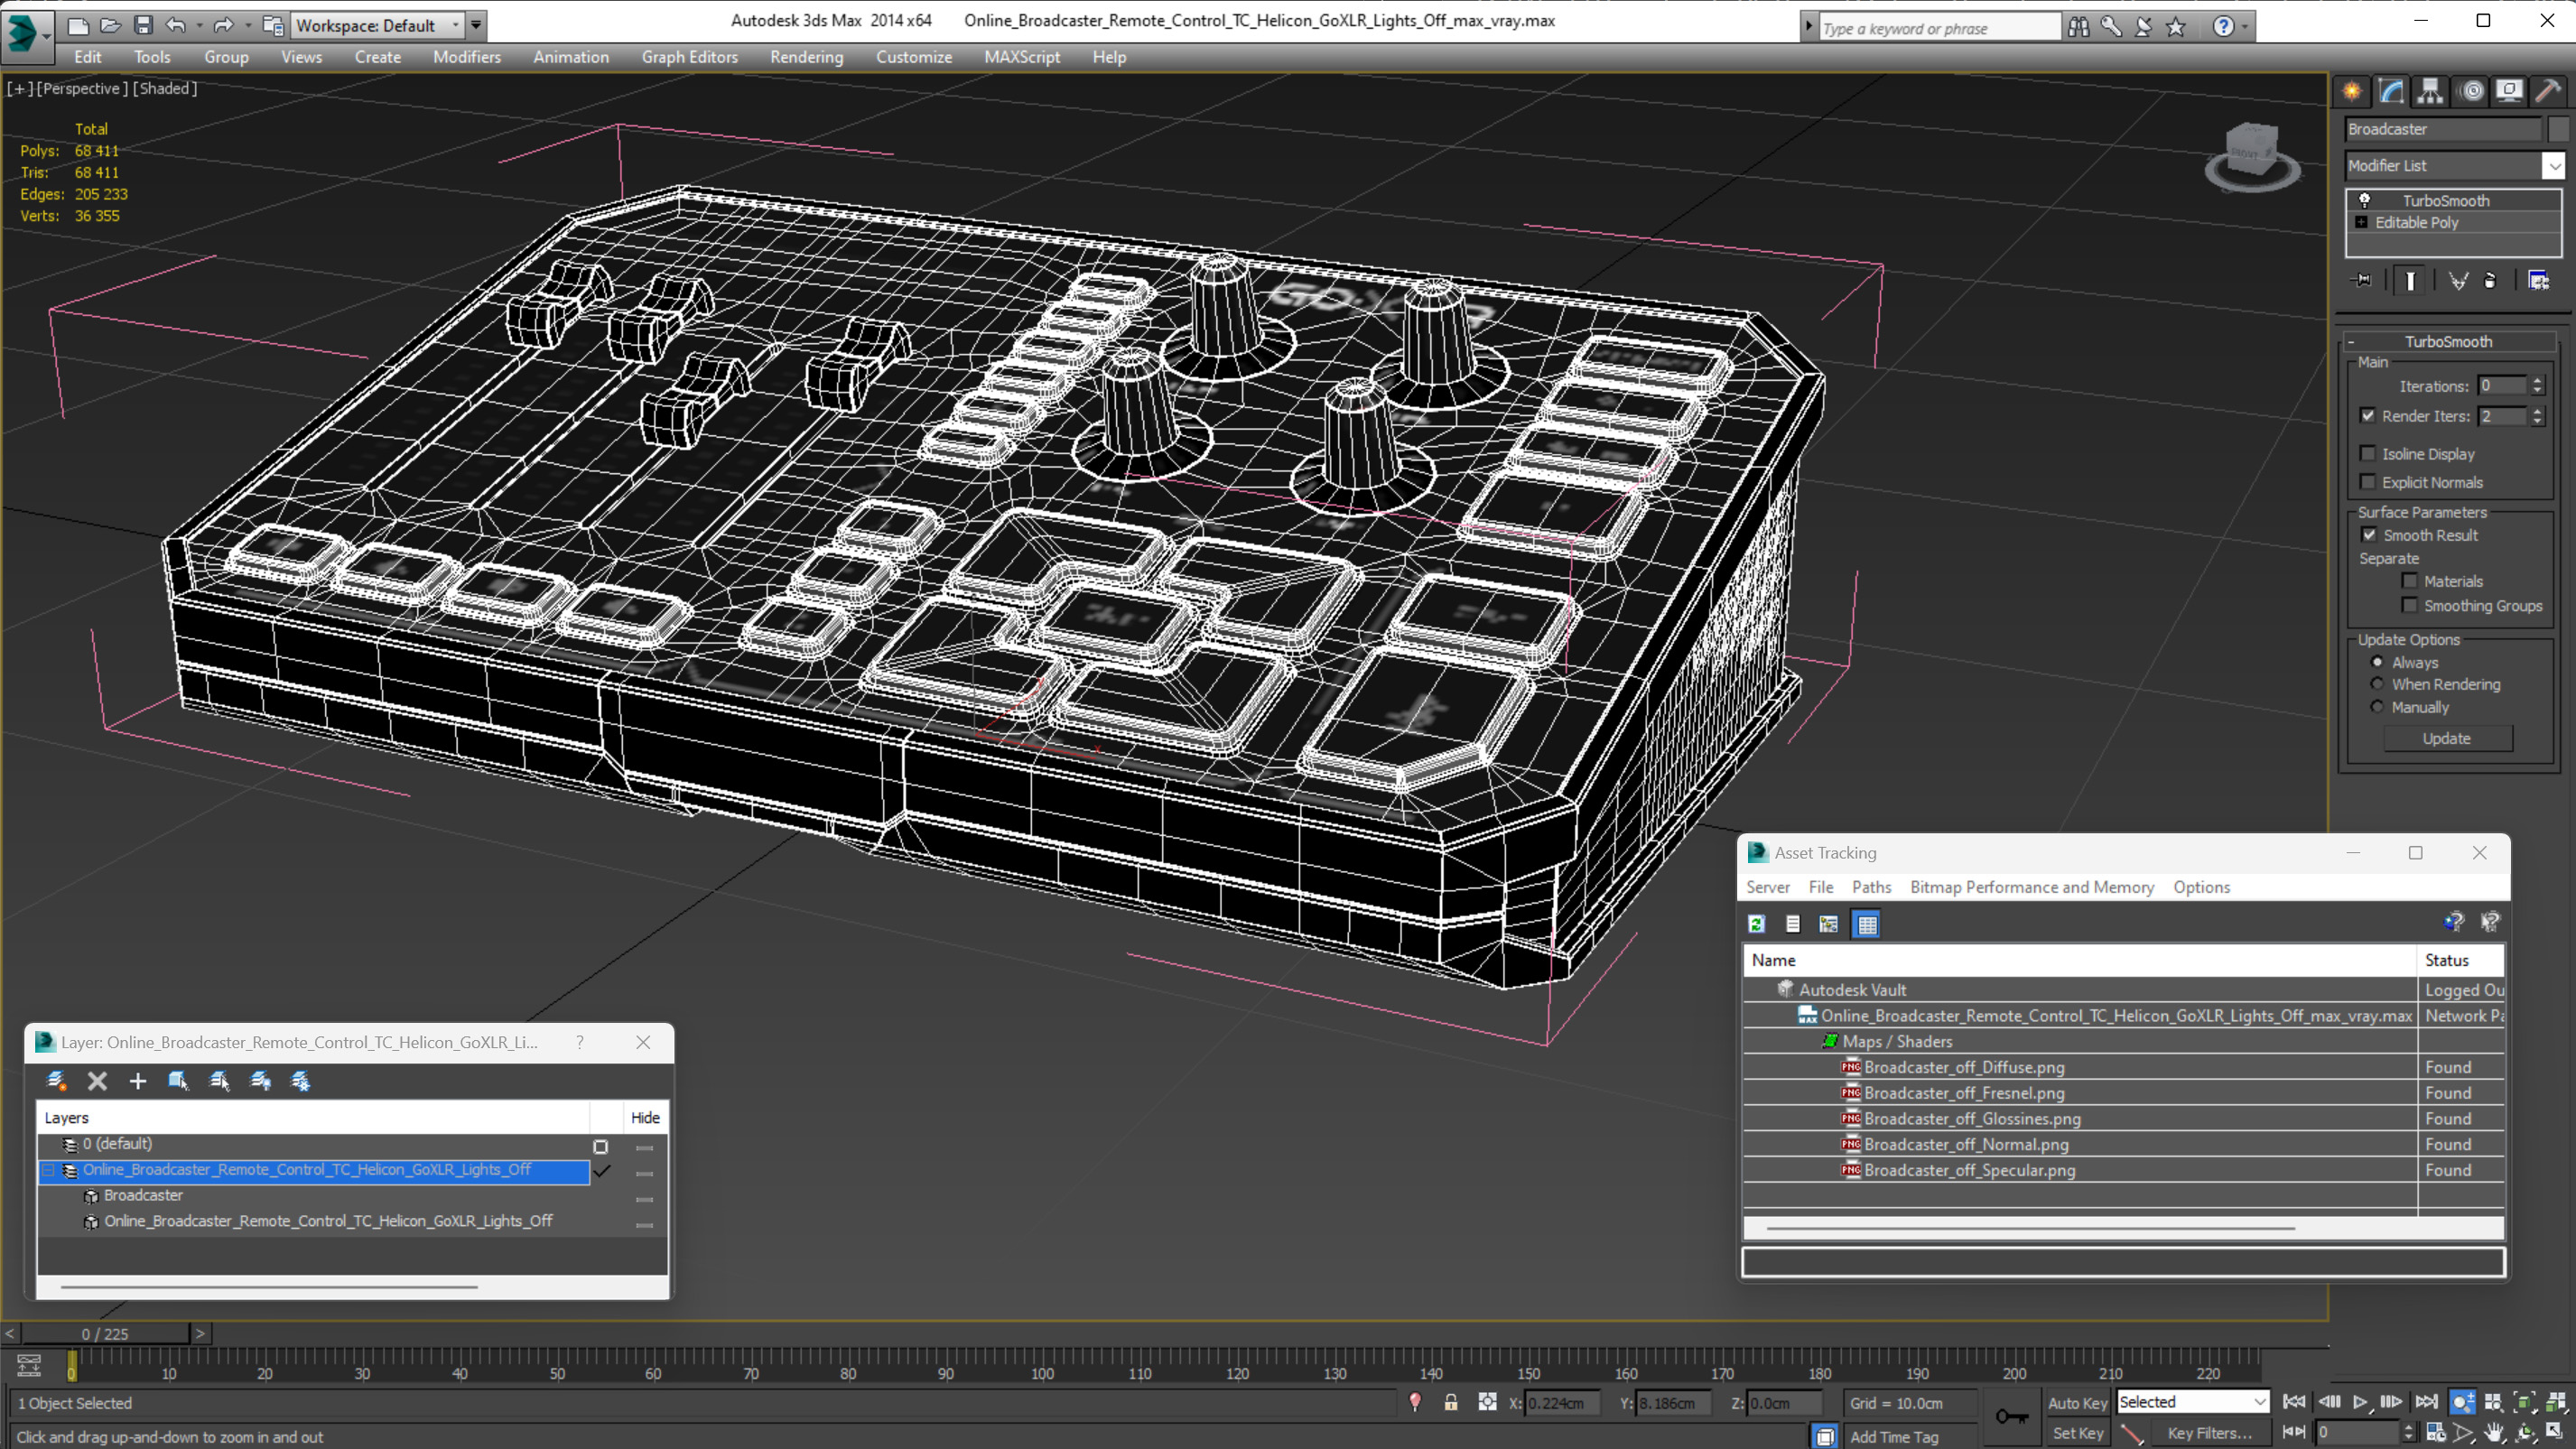Viewport: 2576px width, 1449px height.
Task: Open the Utilities command panel tab
Action: tap(2547, 91)
